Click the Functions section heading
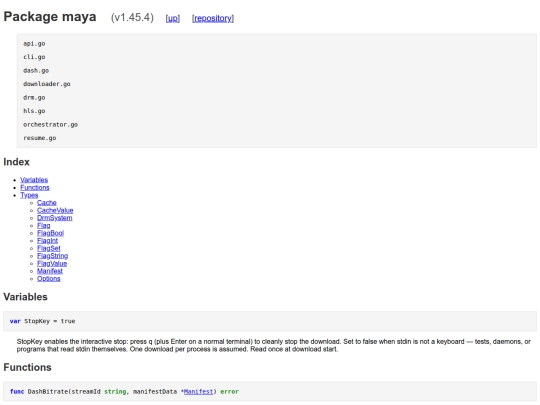 tap(28, 367)
